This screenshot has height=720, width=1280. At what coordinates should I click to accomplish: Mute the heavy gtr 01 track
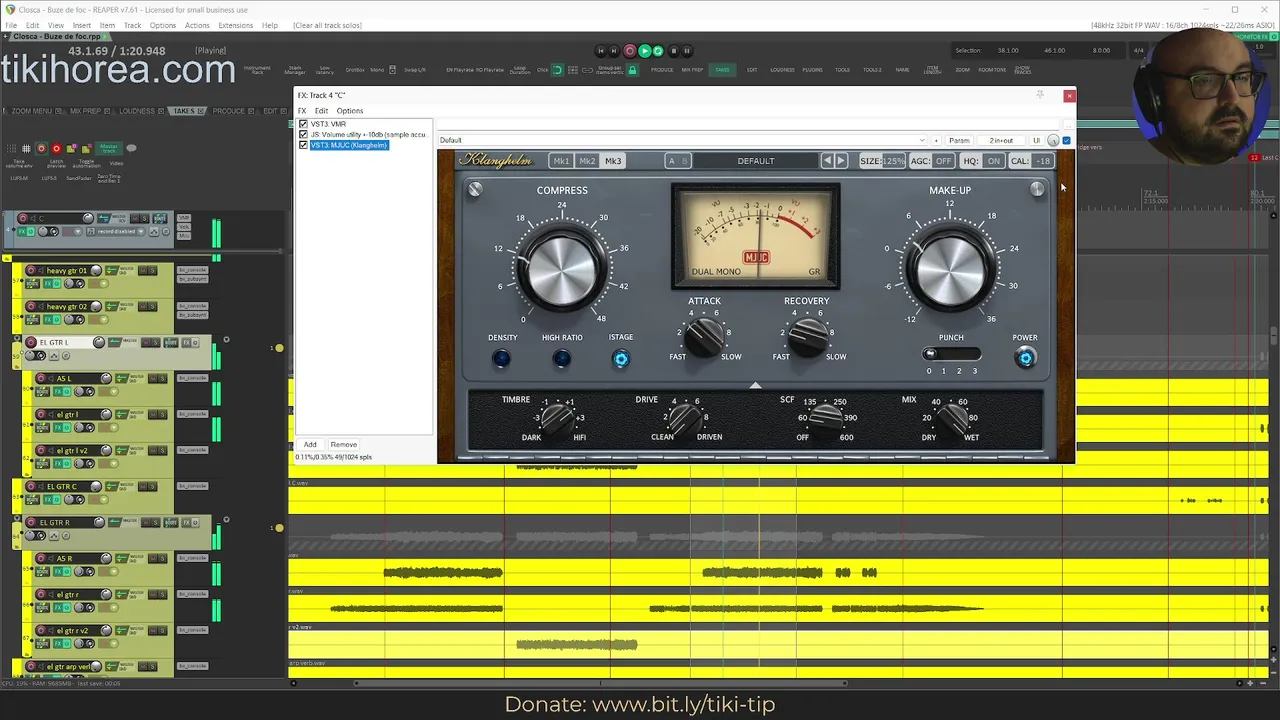click(x=143, y=270)
